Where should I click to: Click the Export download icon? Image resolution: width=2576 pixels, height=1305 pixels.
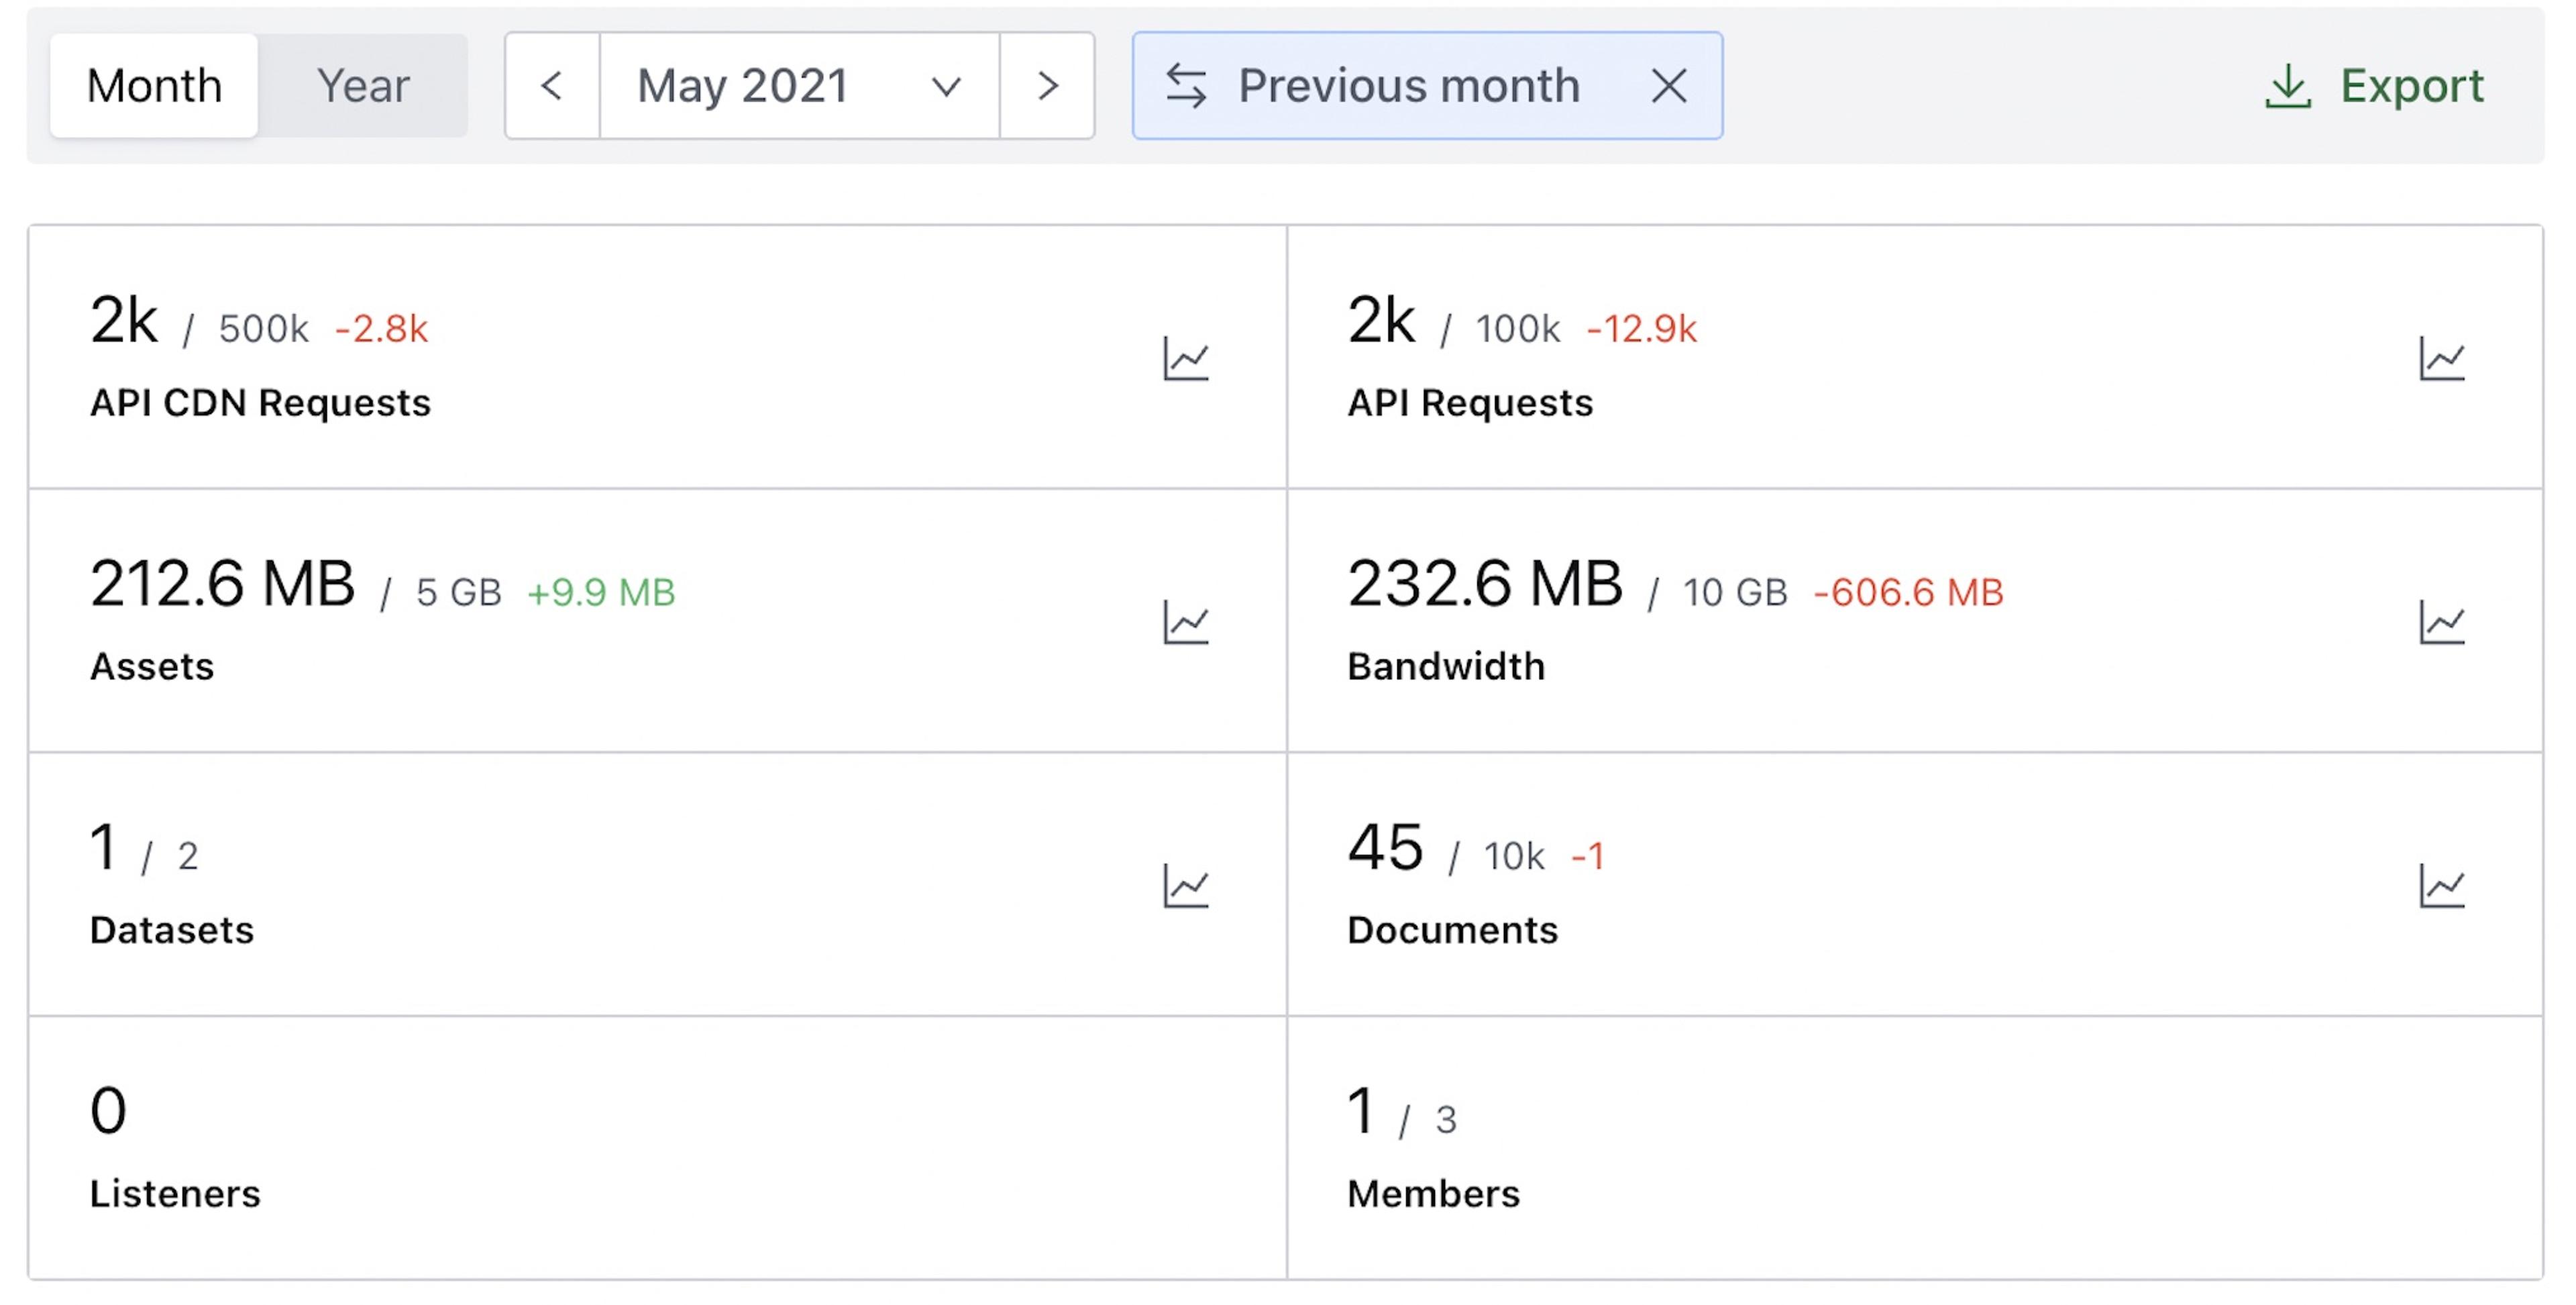[x=2287, y=86]
